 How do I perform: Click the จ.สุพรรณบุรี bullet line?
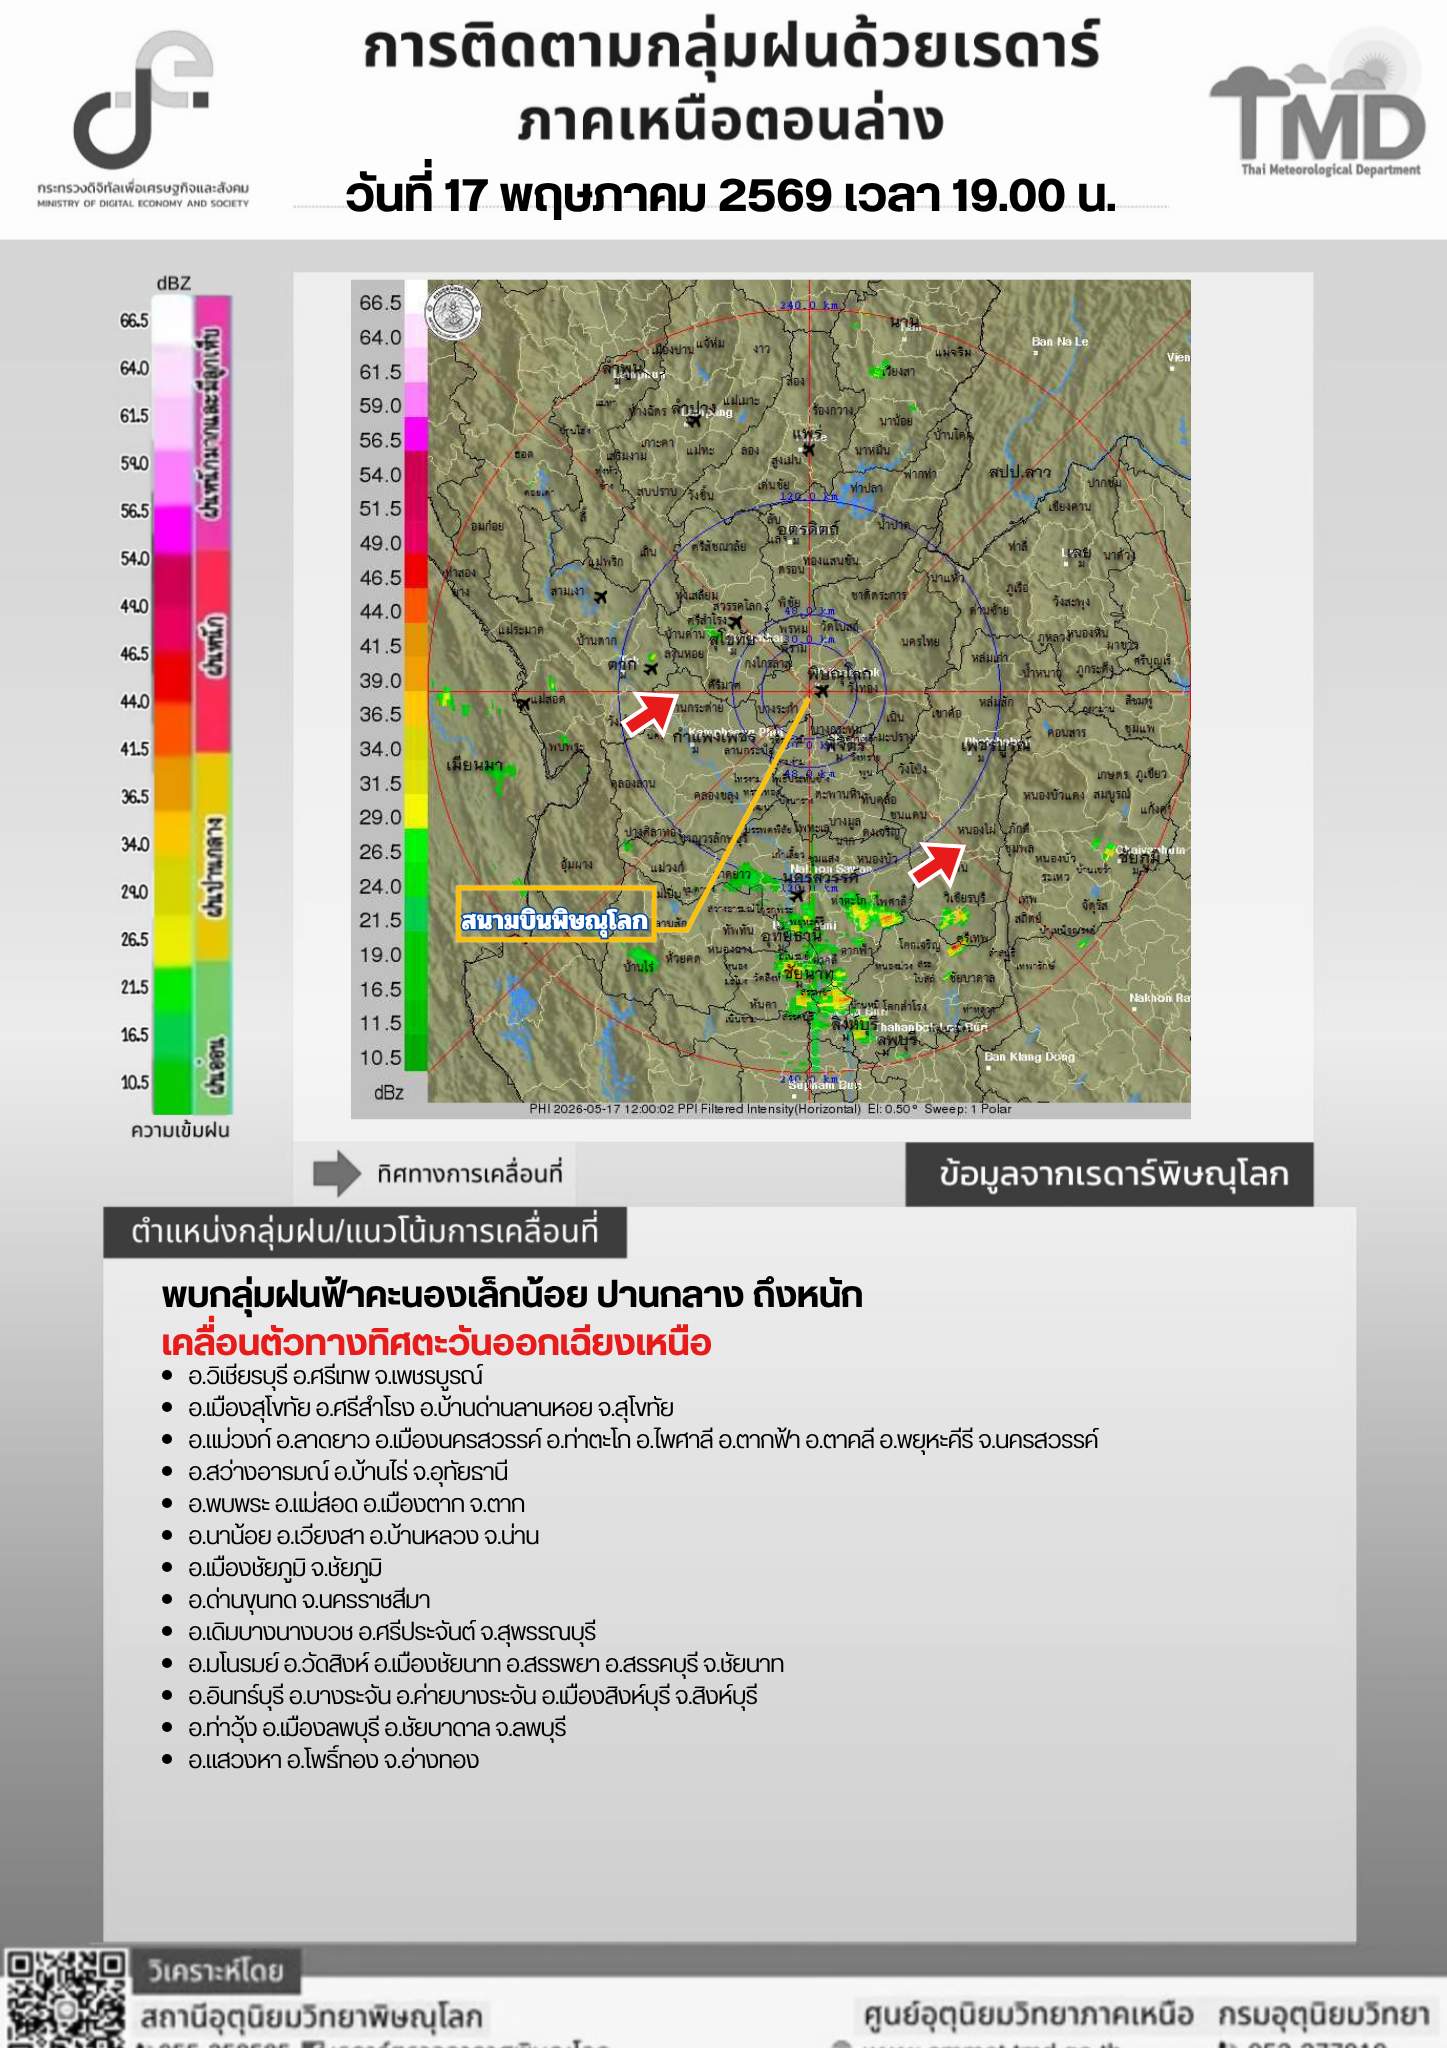coord(392,1632)
